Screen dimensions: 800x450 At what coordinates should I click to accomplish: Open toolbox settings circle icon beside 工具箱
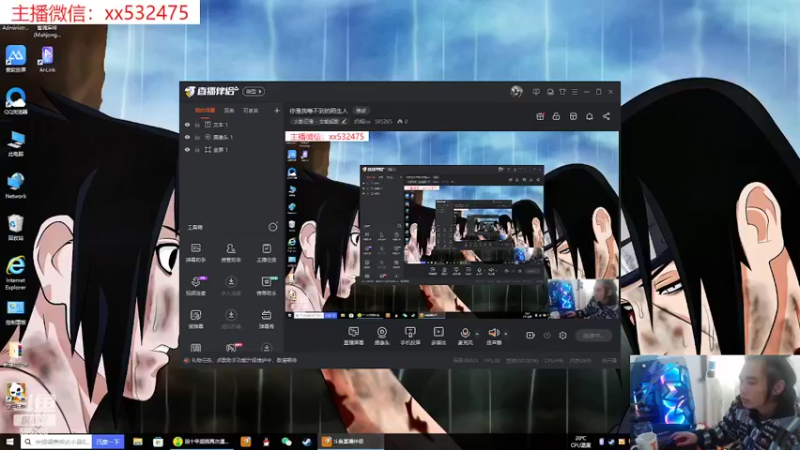coord(273,227)
